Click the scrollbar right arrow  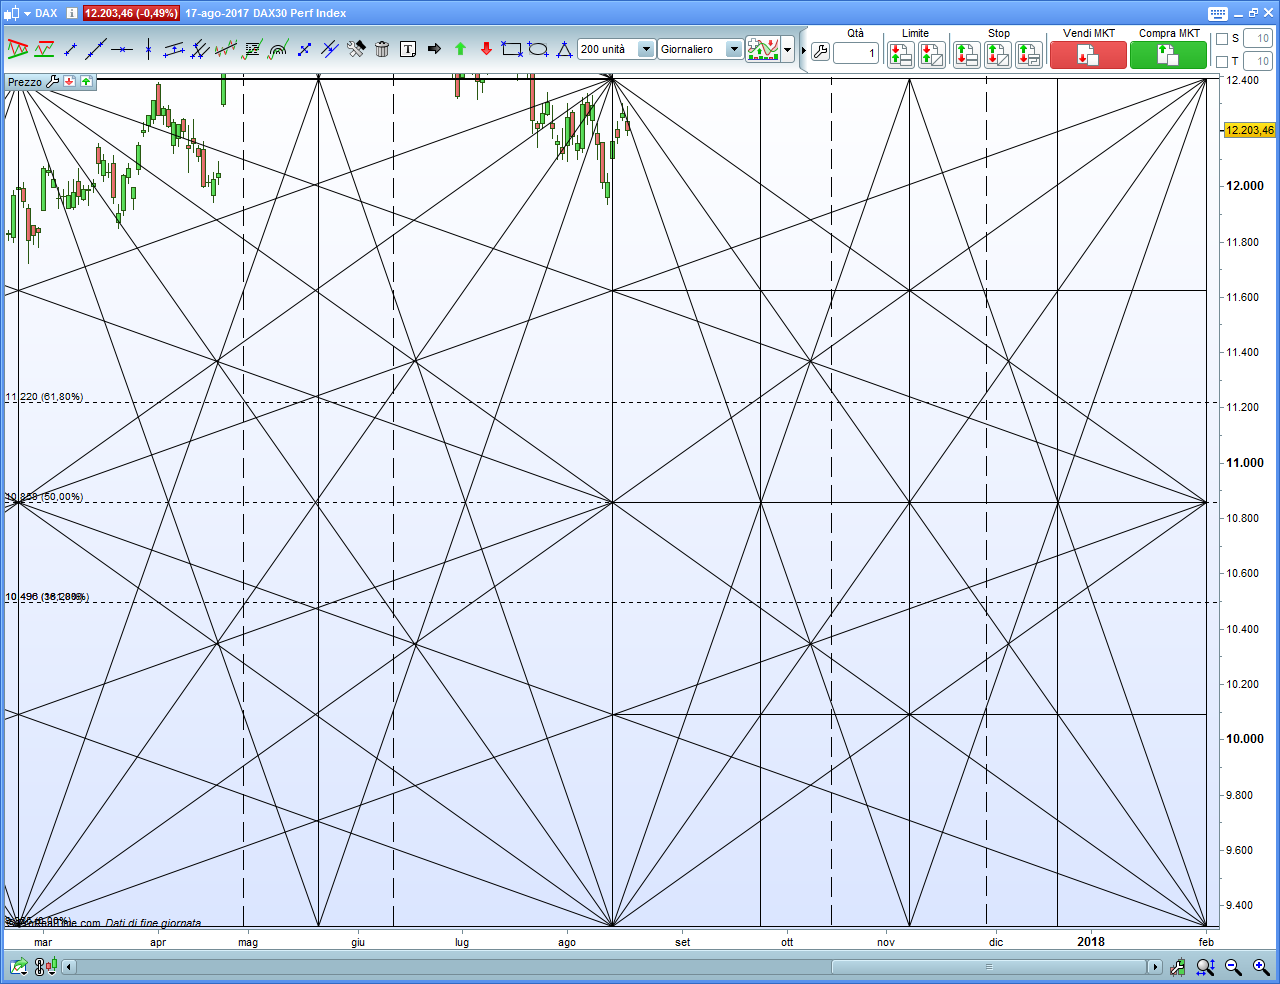tap(1155, 967)
